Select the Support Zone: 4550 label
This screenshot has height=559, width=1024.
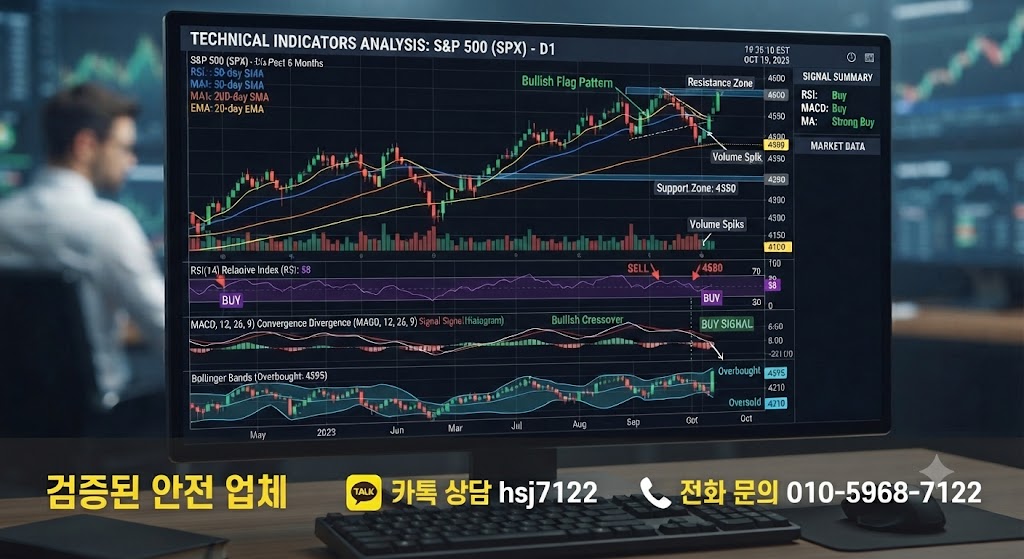tap(696, 188)
